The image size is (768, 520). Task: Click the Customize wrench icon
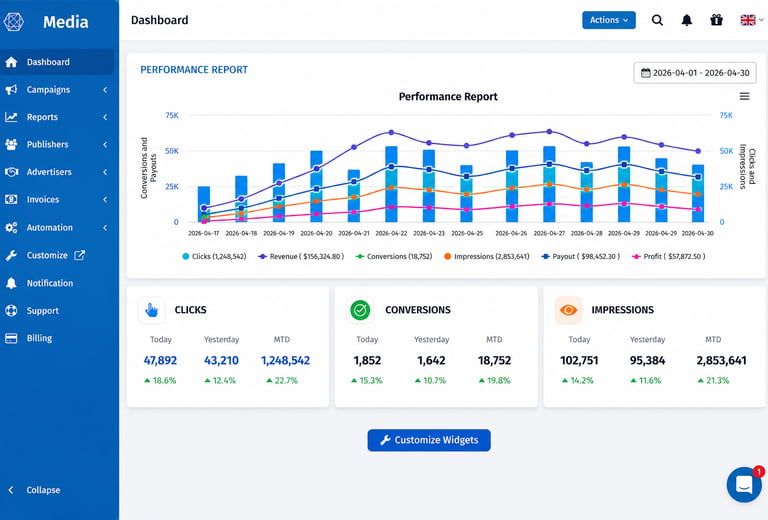coord(11,255)
